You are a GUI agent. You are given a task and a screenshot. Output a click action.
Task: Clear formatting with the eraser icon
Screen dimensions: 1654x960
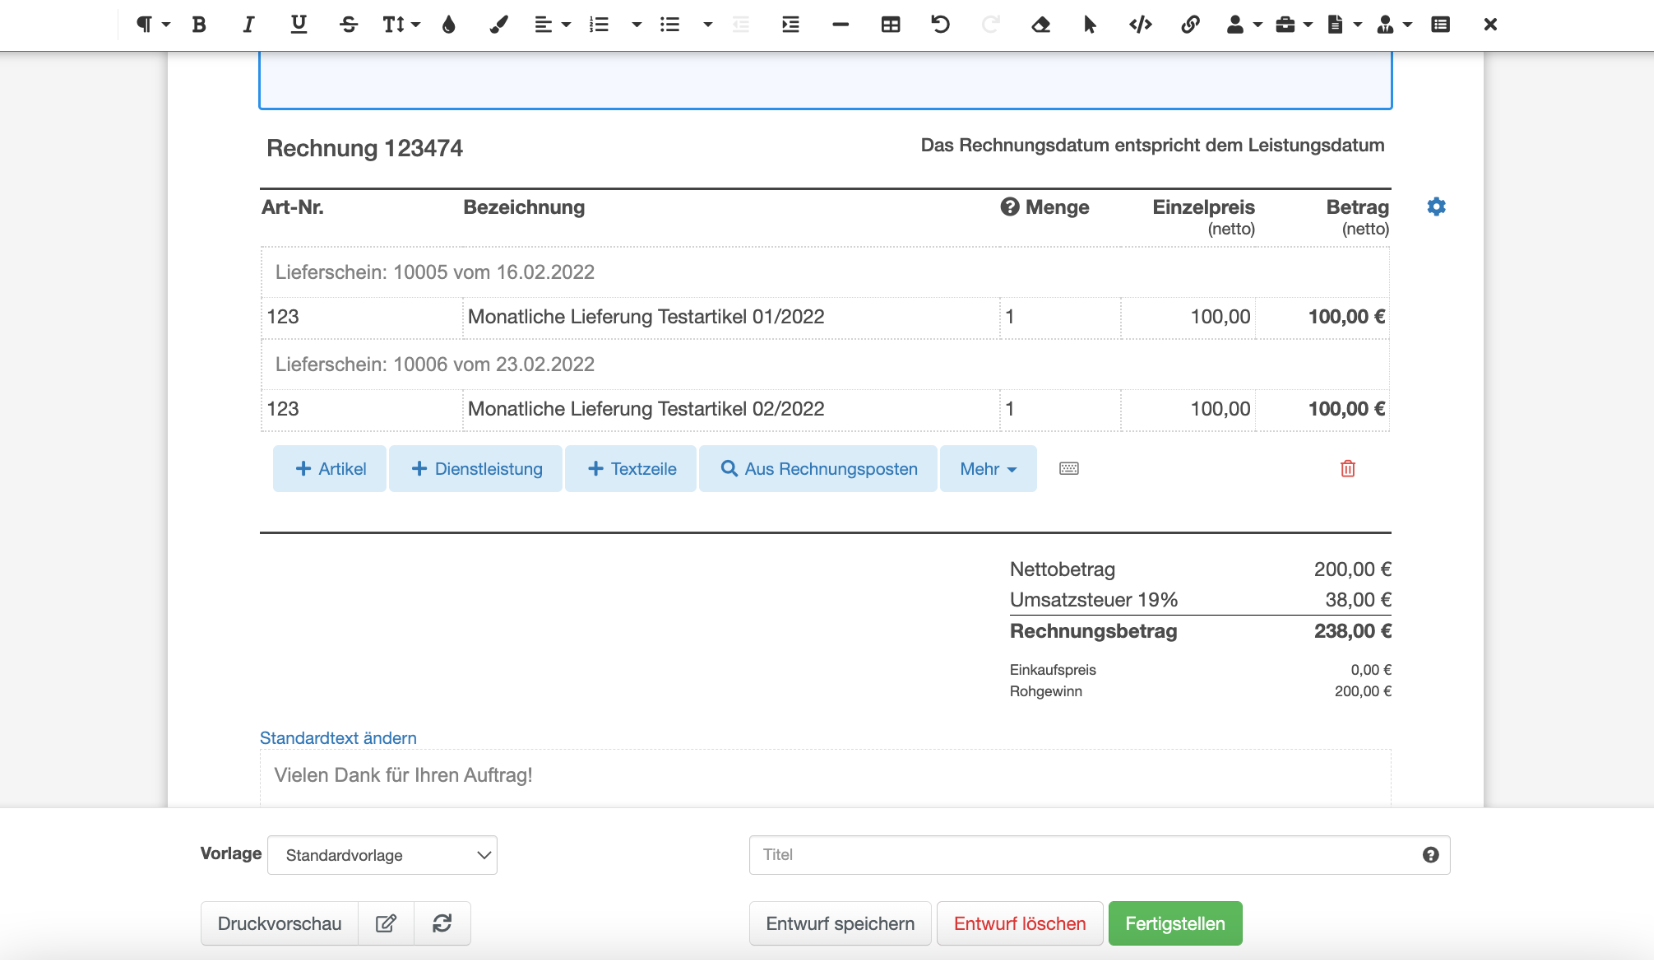pos(1040,24)
